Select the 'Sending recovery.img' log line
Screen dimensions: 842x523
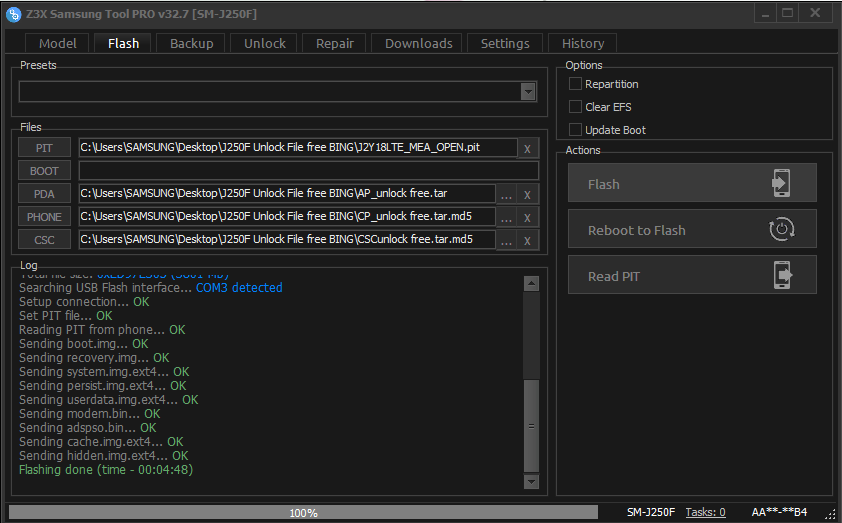coord(94,358)
